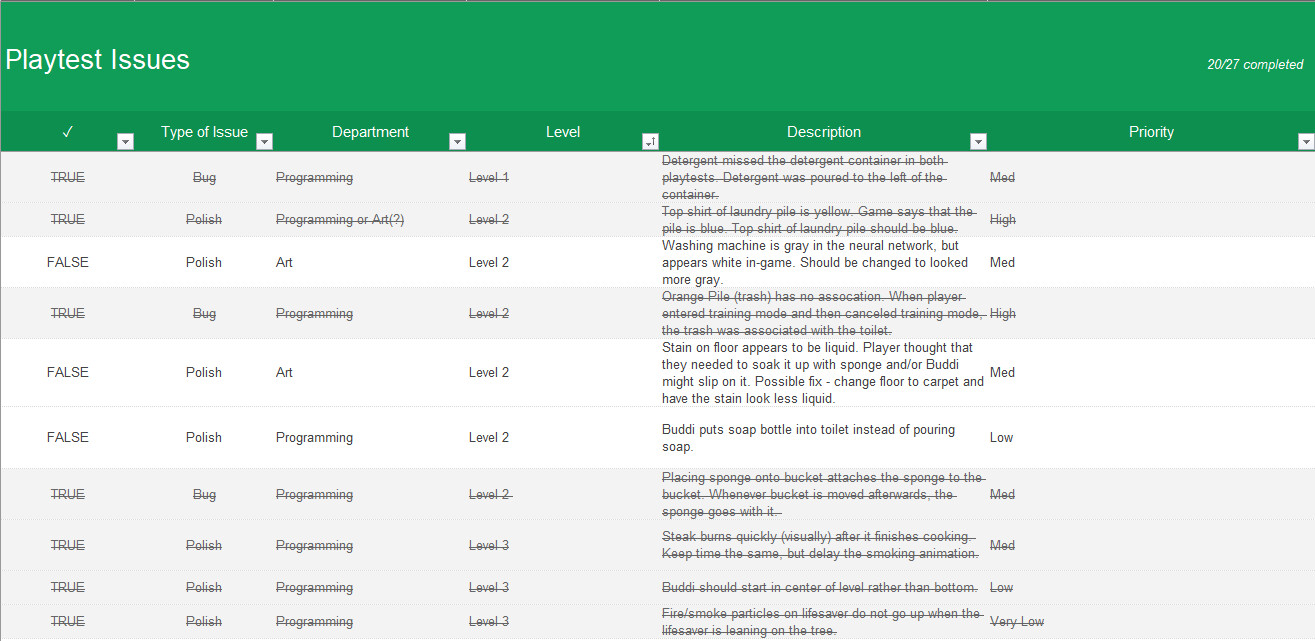Select the Very Low priority cell
Screen dimensions: 1315x641
pos(1017,621)
